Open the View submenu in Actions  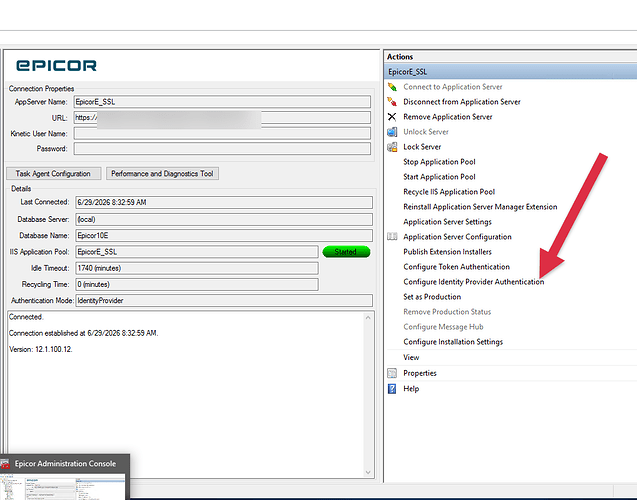[x=411, y=357]
